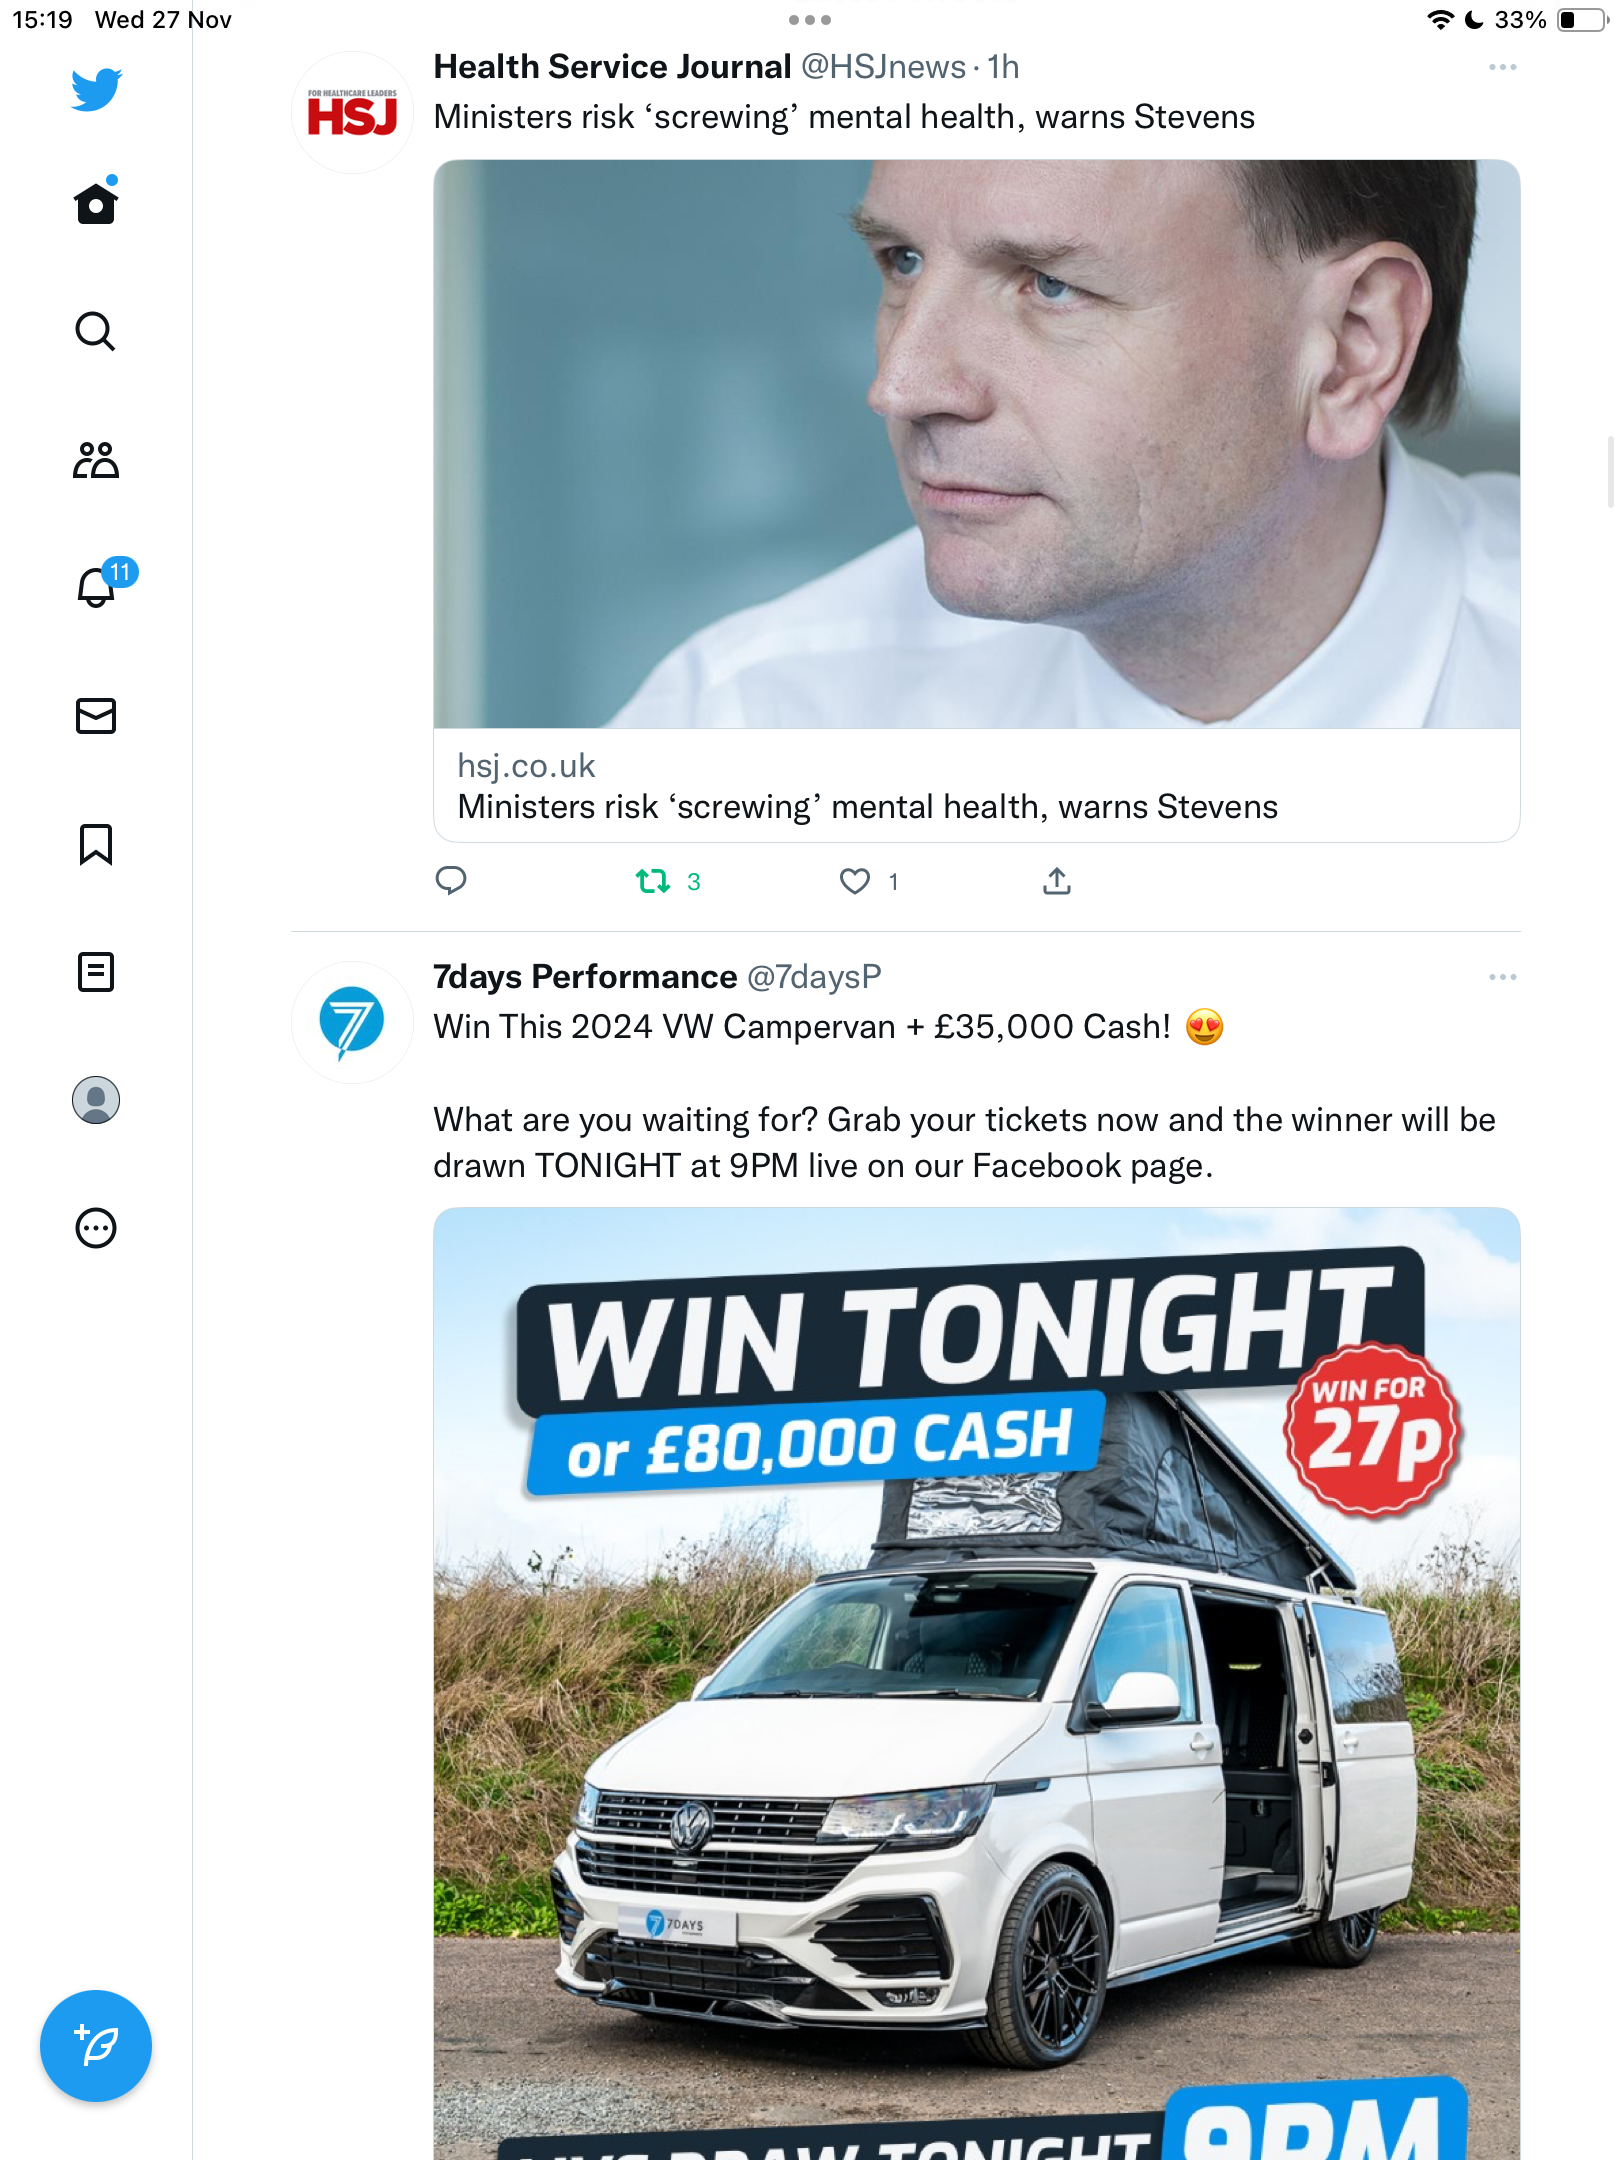Open the Communities section
Image resolution: width=1620 pixels, height=2160 pixels.
tap(96, 460)
